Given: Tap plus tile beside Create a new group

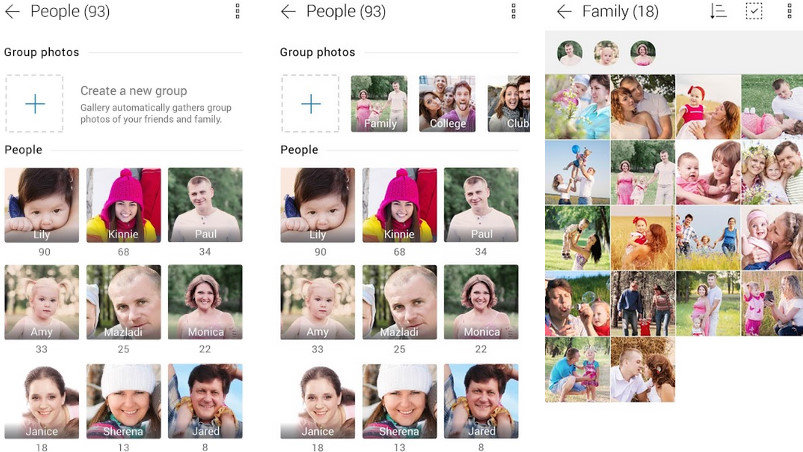Looking at the screenshot, I should point(34,103).
